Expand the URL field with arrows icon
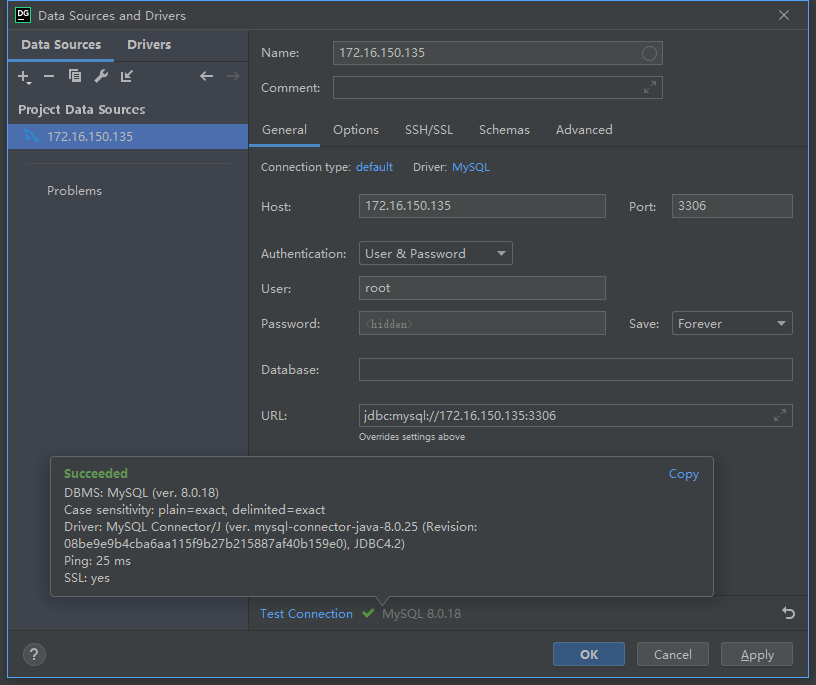Screen dimensions: 816x685 780,415
